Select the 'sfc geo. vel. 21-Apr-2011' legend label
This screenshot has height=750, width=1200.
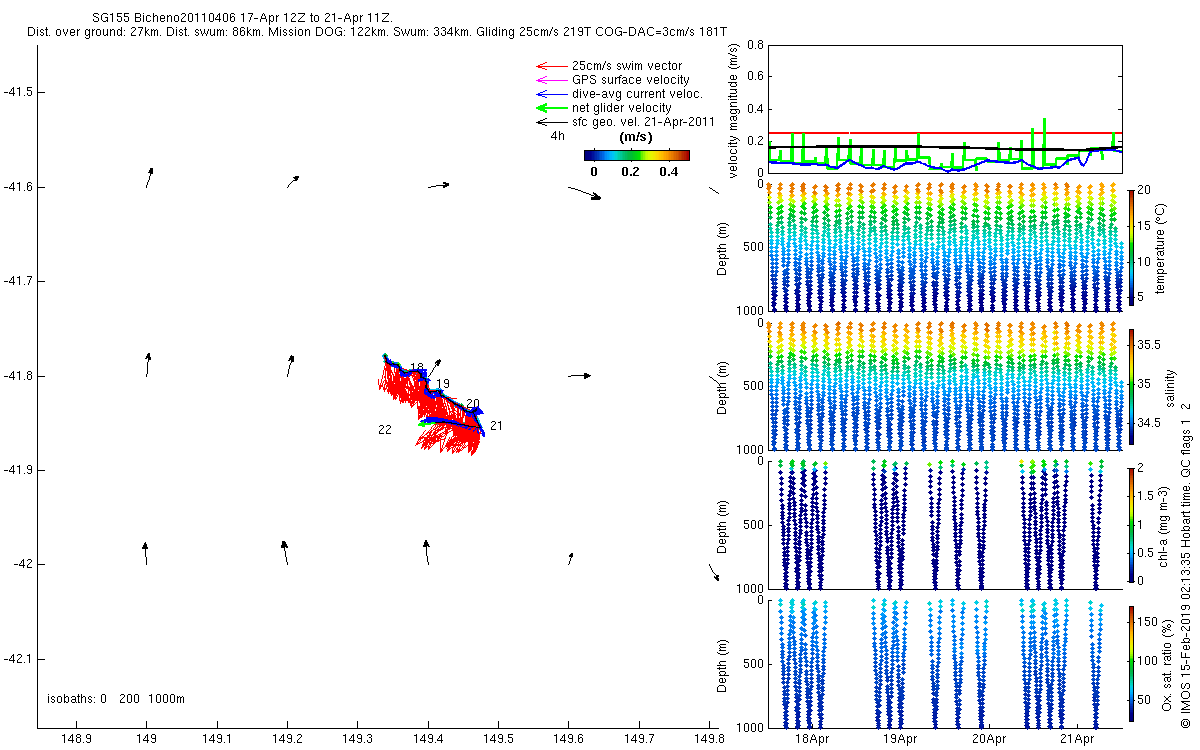(643, 122)
